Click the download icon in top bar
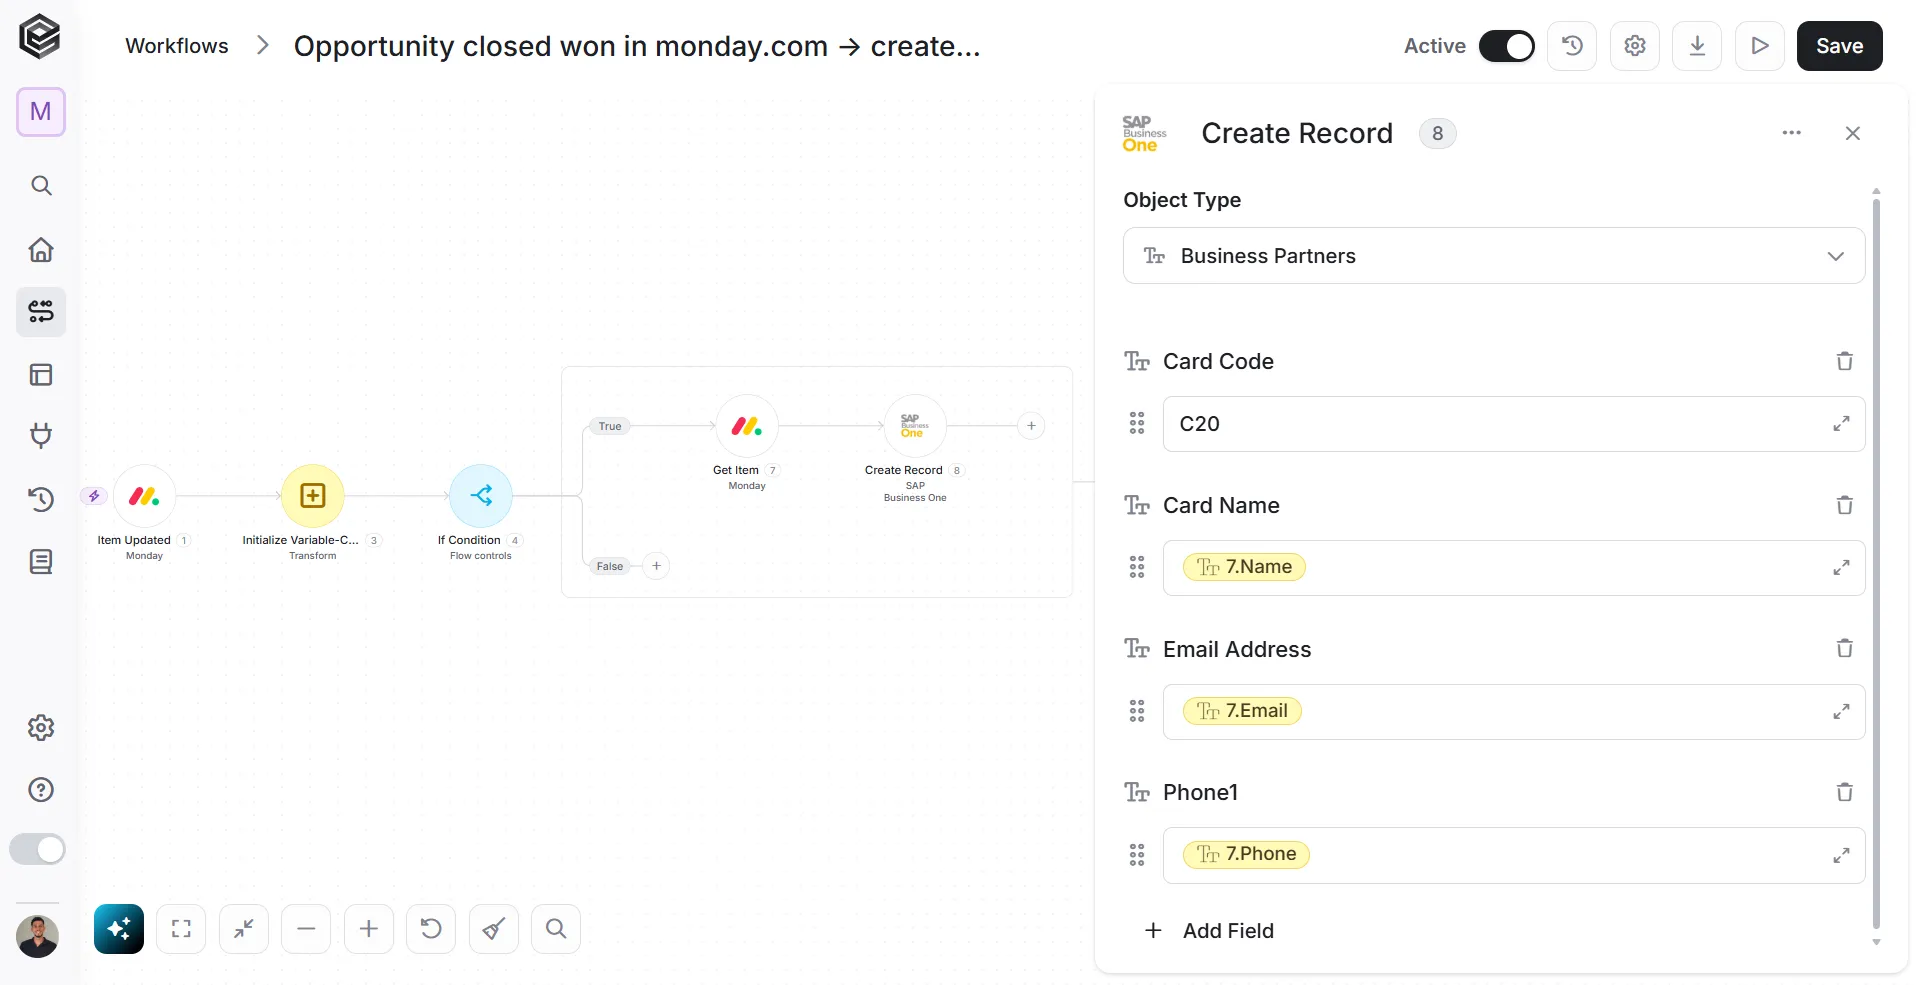 (1697, 46)
